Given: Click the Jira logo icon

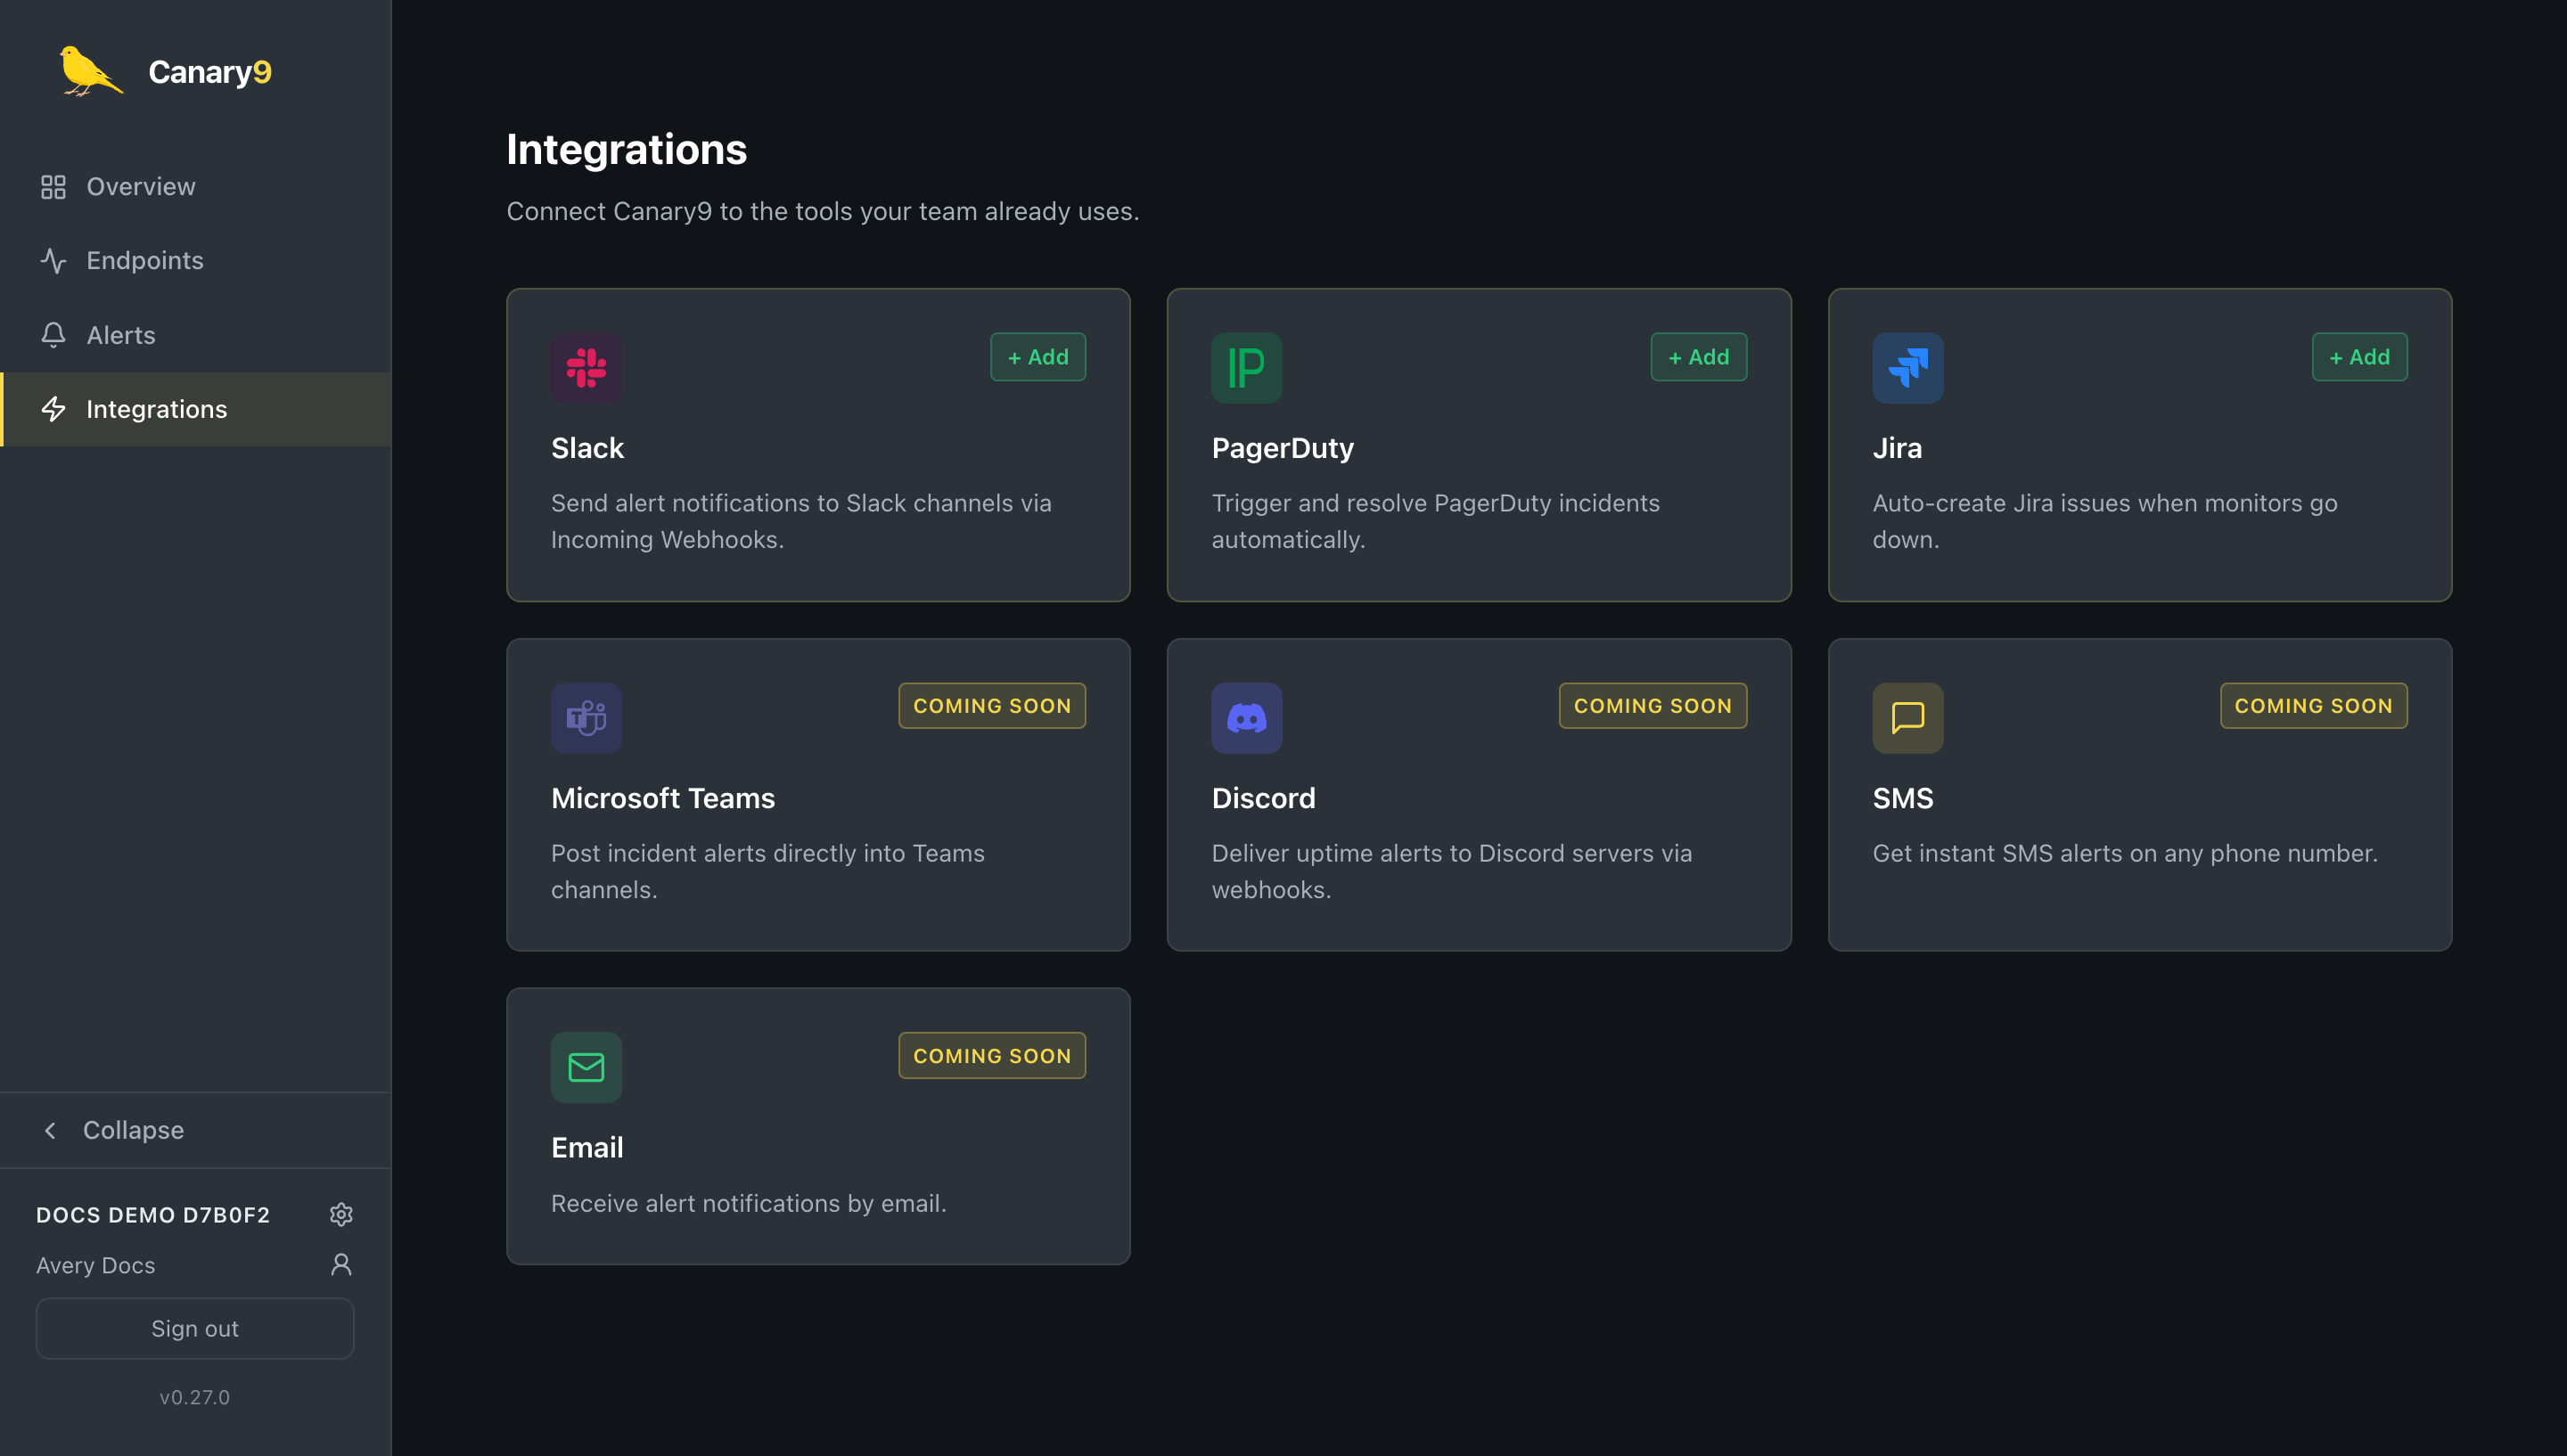Looking at the screenshot, I should coord(1907,368).
